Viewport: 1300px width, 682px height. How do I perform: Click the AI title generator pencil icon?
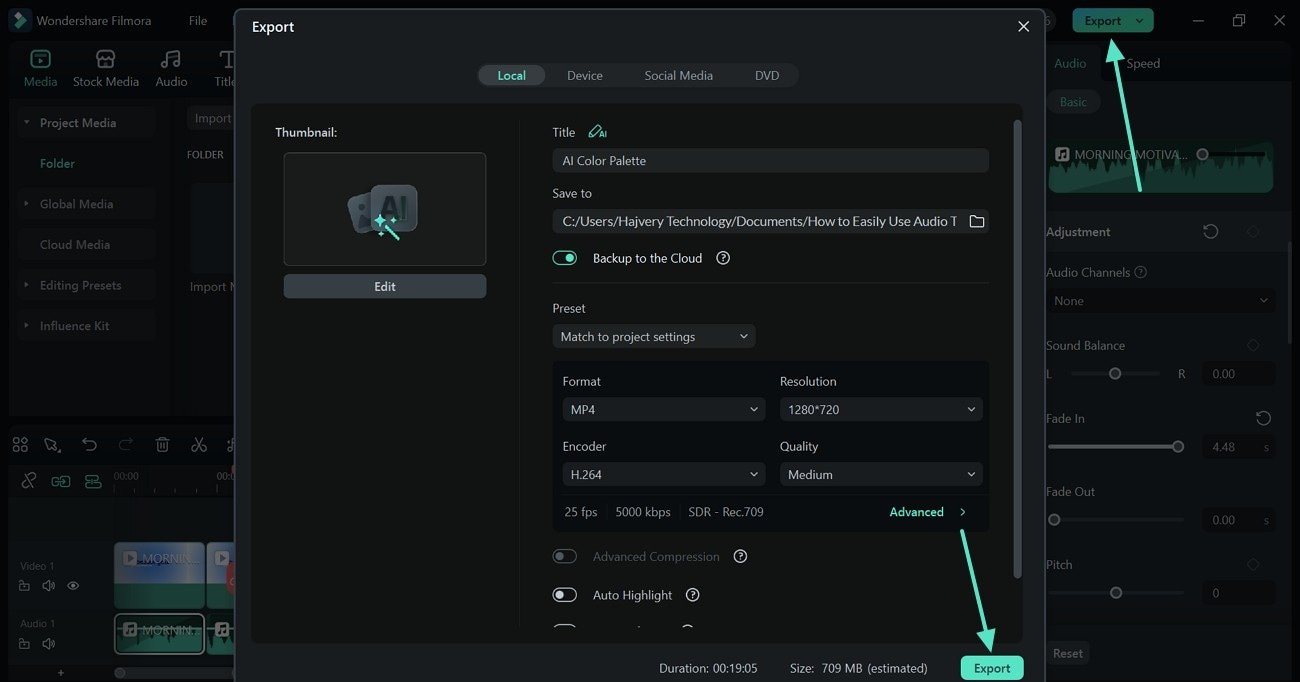pos(597,132)
